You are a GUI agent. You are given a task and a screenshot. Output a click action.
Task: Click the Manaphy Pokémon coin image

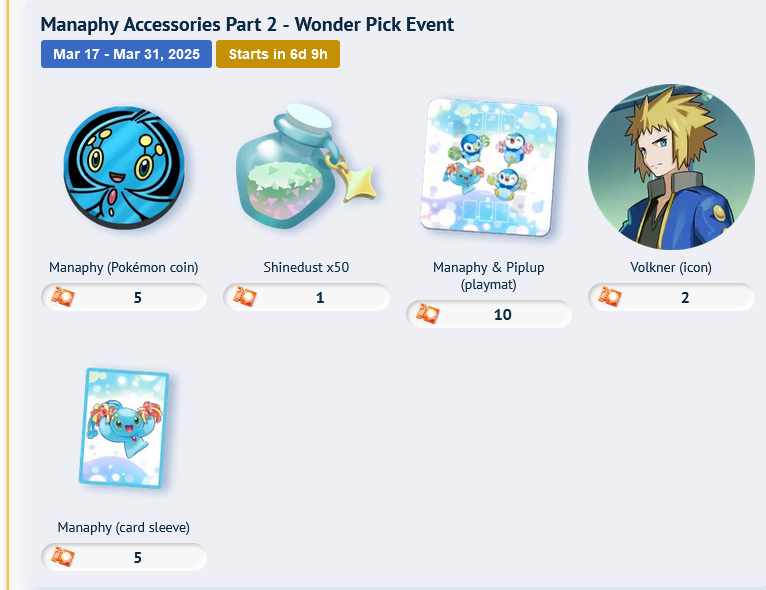pyautogui.click(x=124, y=168)
